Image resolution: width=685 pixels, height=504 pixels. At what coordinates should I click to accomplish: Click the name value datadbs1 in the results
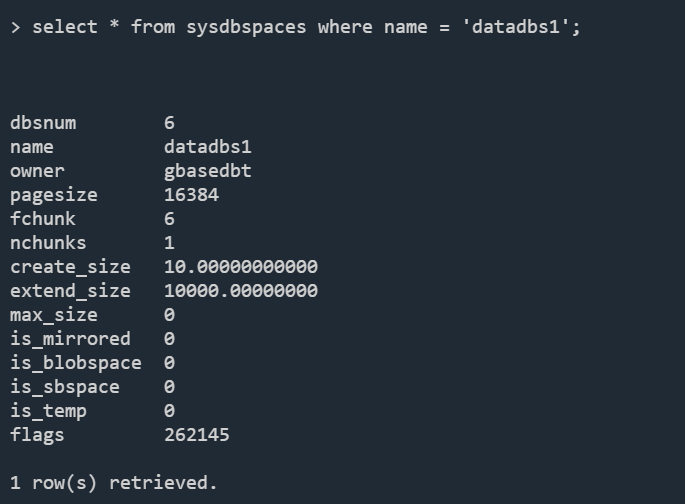pyautogui.click(x=208, y=147)
